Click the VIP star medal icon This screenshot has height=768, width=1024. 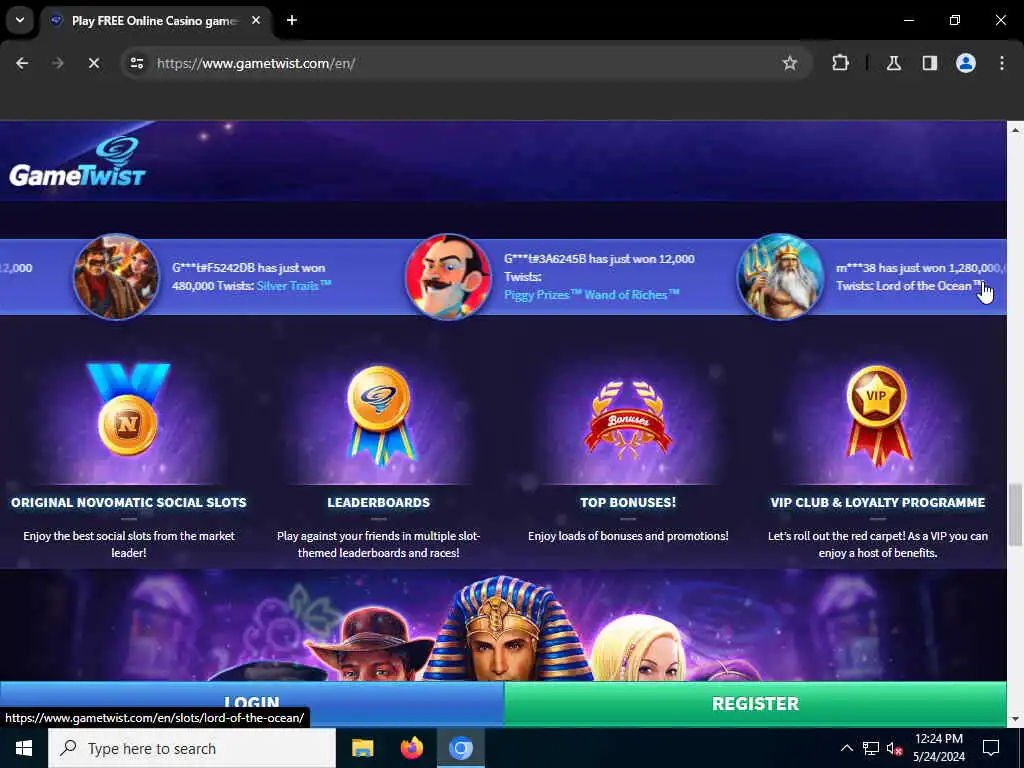[x=877, y=415]
